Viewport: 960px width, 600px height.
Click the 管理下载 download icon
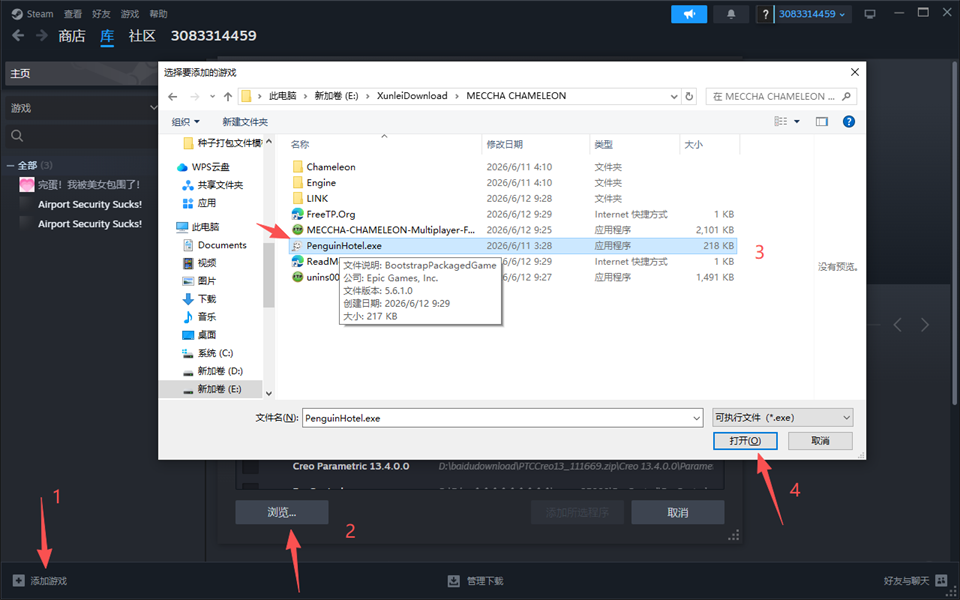click(454, 580)
